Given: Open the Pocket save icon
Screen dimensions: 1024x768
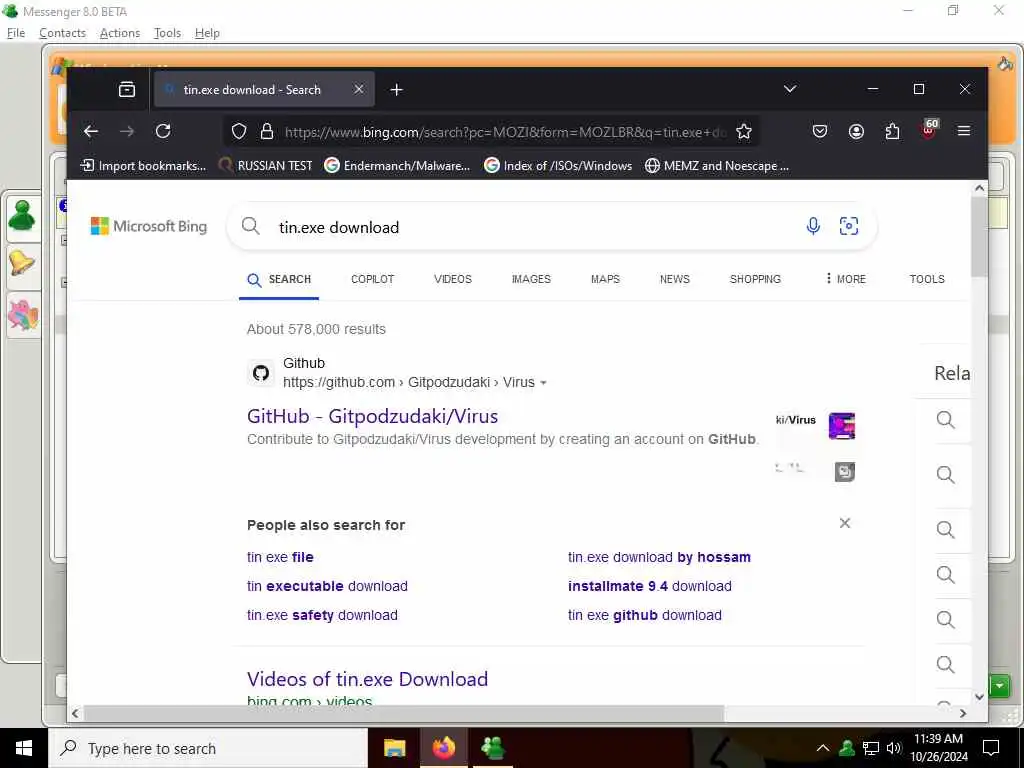Looking at the screenshot, I should [x=820, y=131].
